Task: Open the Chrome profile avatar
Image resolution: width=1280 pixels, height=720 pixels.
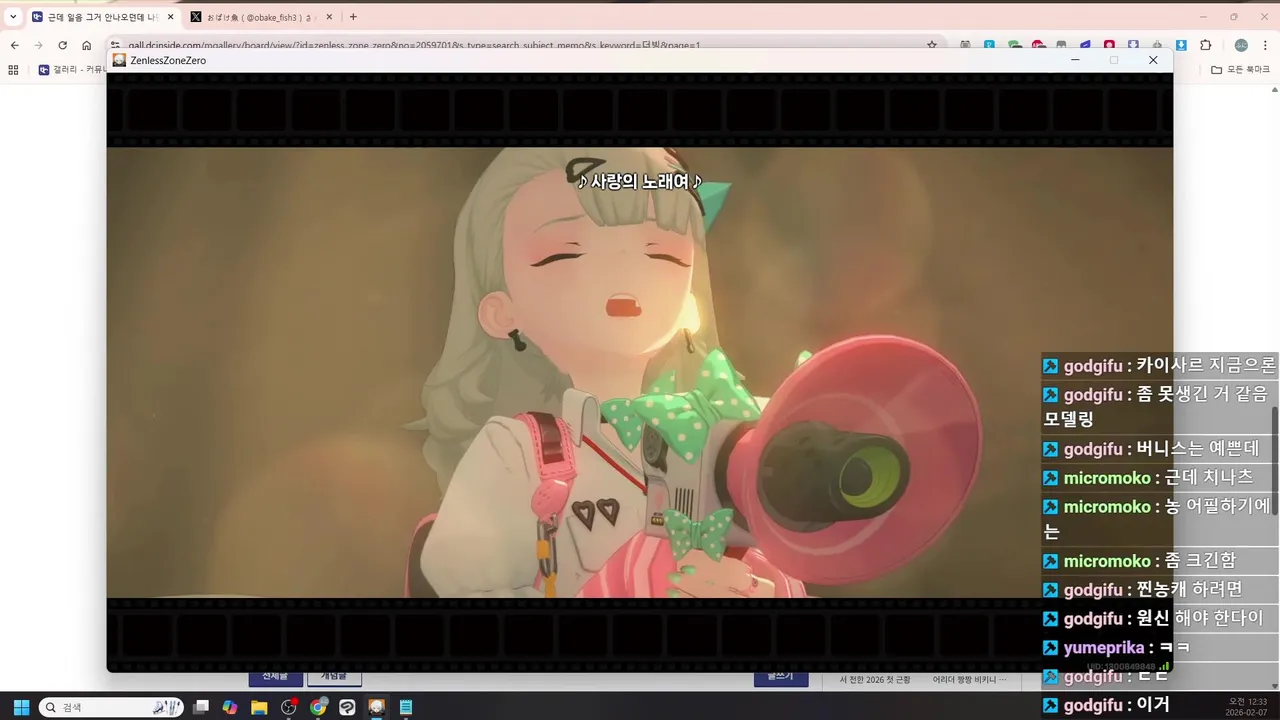Action: [1241, 45]
